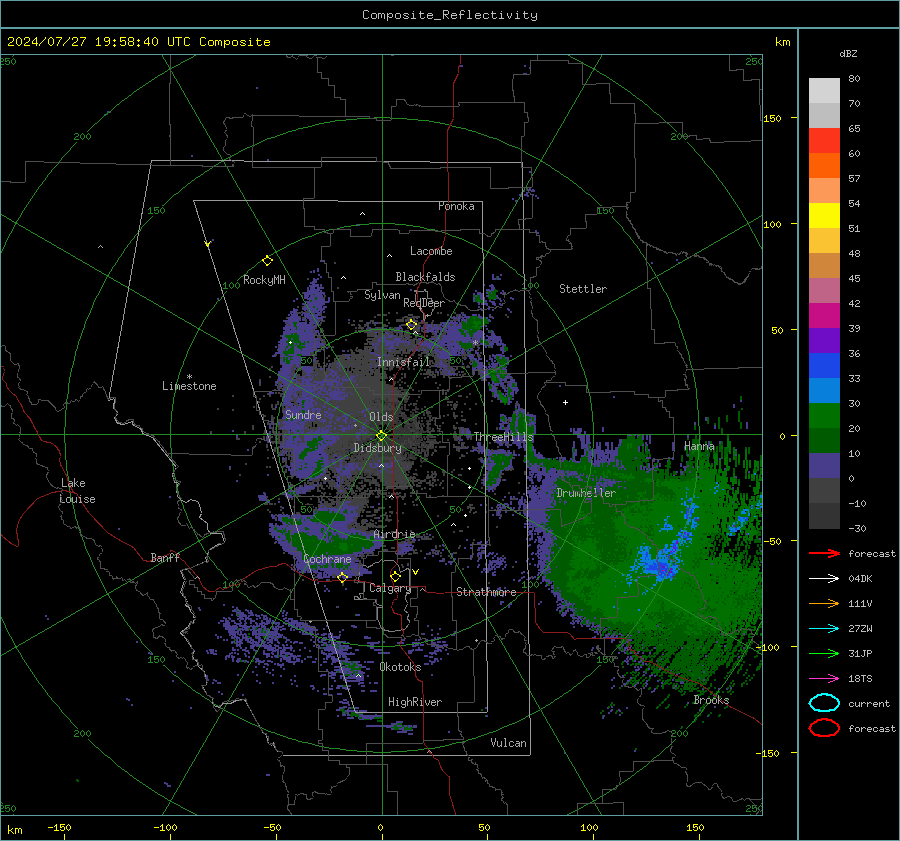900x841 pixels.
Task: Click the yellow diamond marker near RockyMH
Action: (267, 261)
